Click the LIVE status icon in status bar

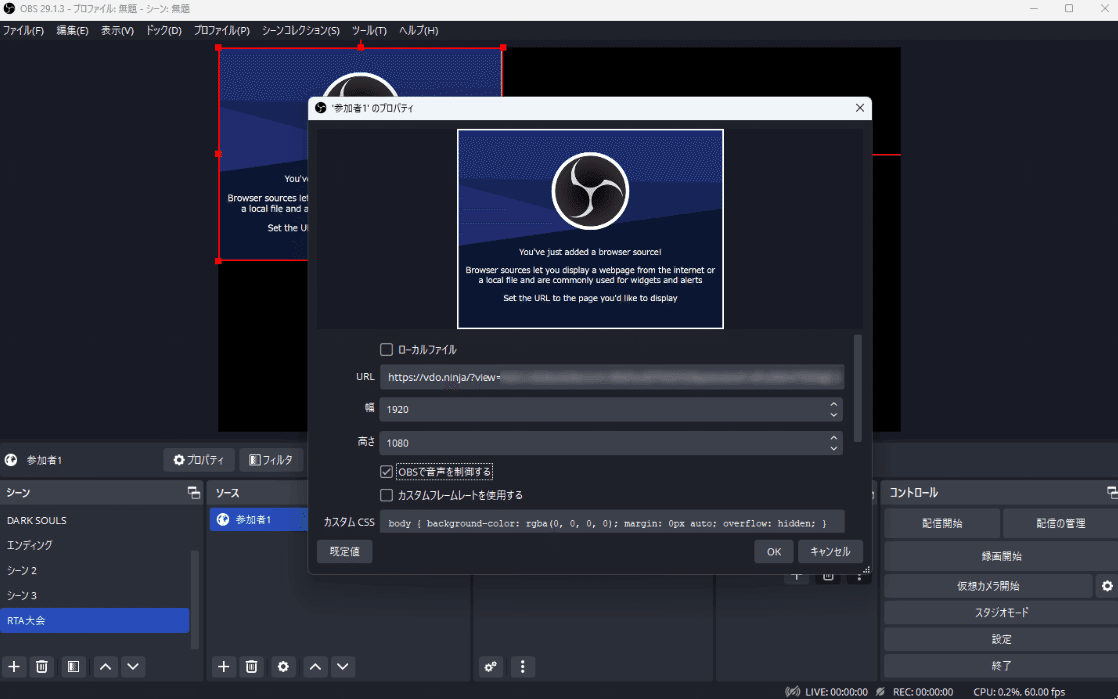pyautogui.click(x=792, y=691)
